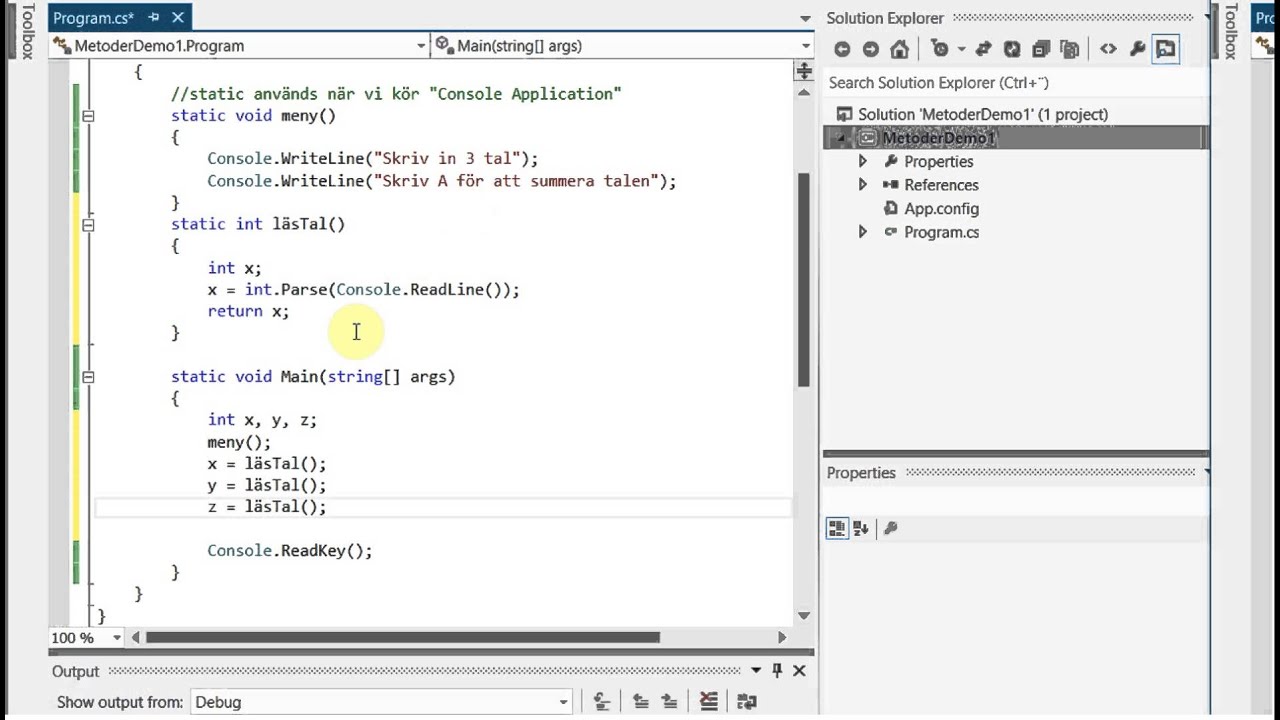Click Alphabetical sort icon in Properties panel

(x=860, y=528)
